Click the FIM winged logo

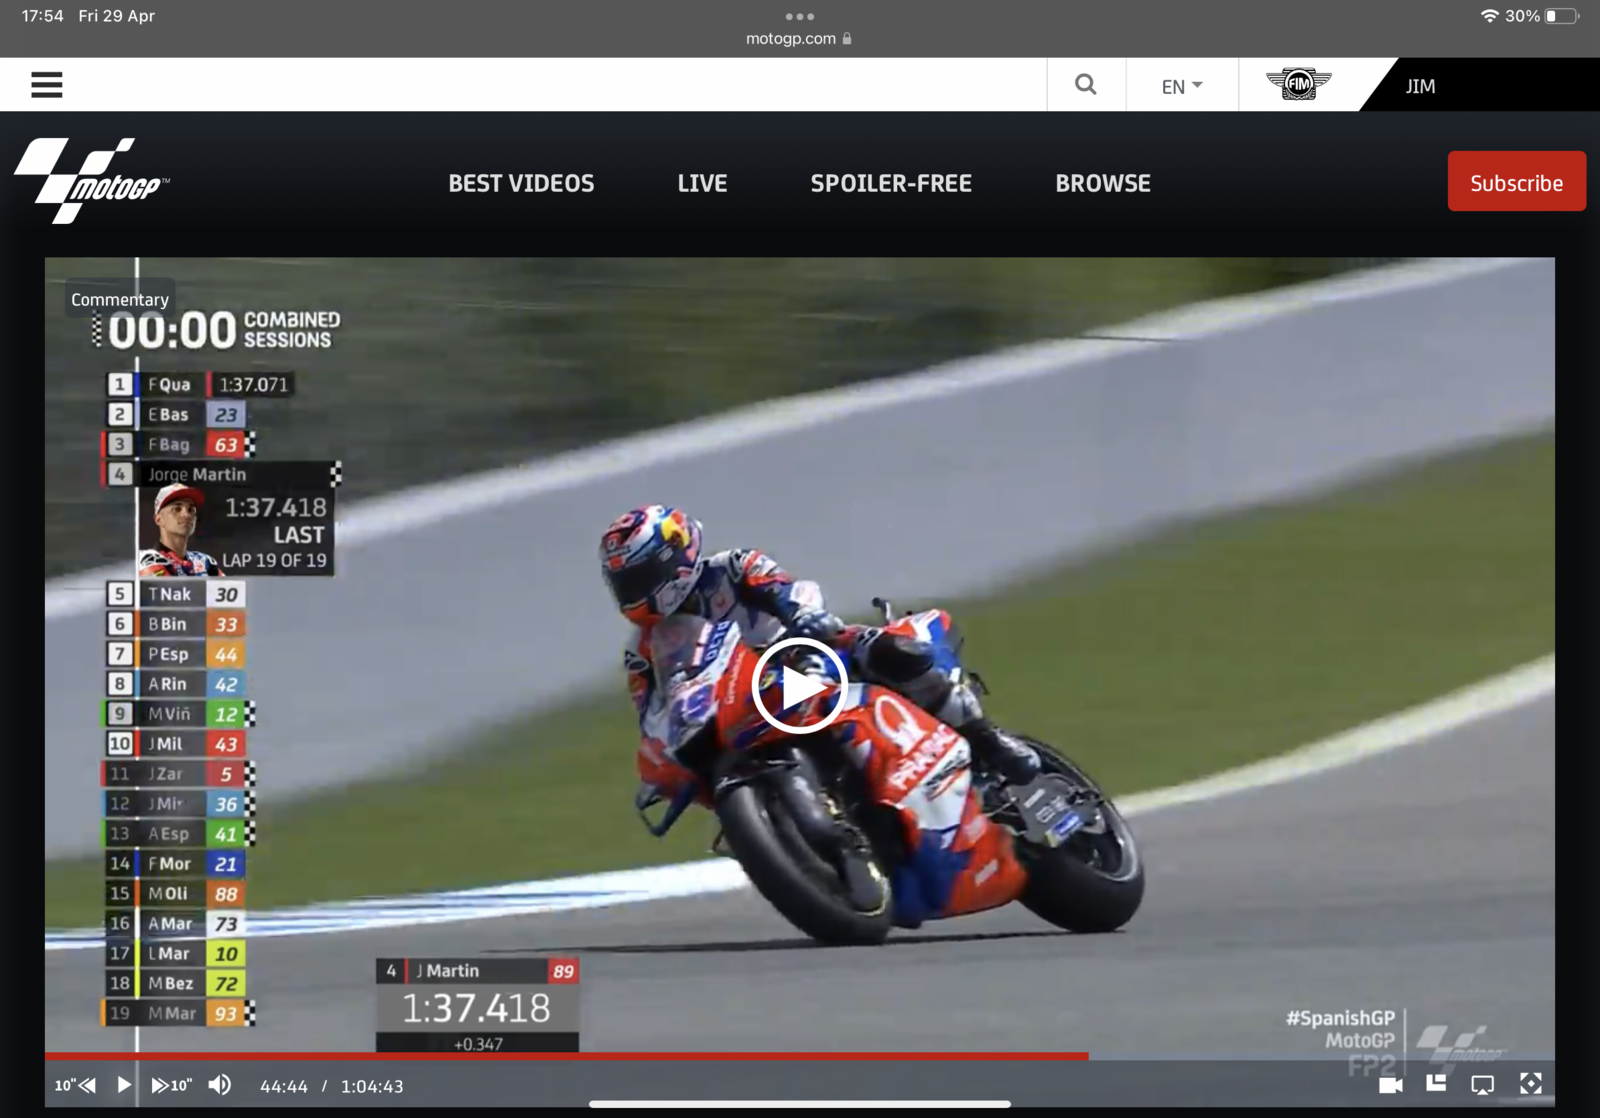click(x=1299, y=84)
